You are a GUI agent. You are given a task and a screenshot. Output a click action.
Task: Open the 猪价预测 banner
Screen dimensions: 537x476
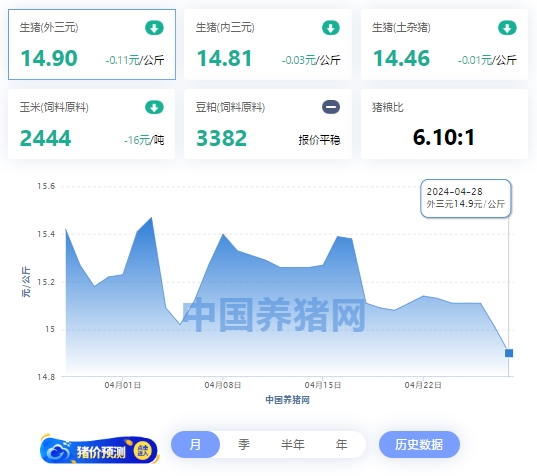[99, 450]
